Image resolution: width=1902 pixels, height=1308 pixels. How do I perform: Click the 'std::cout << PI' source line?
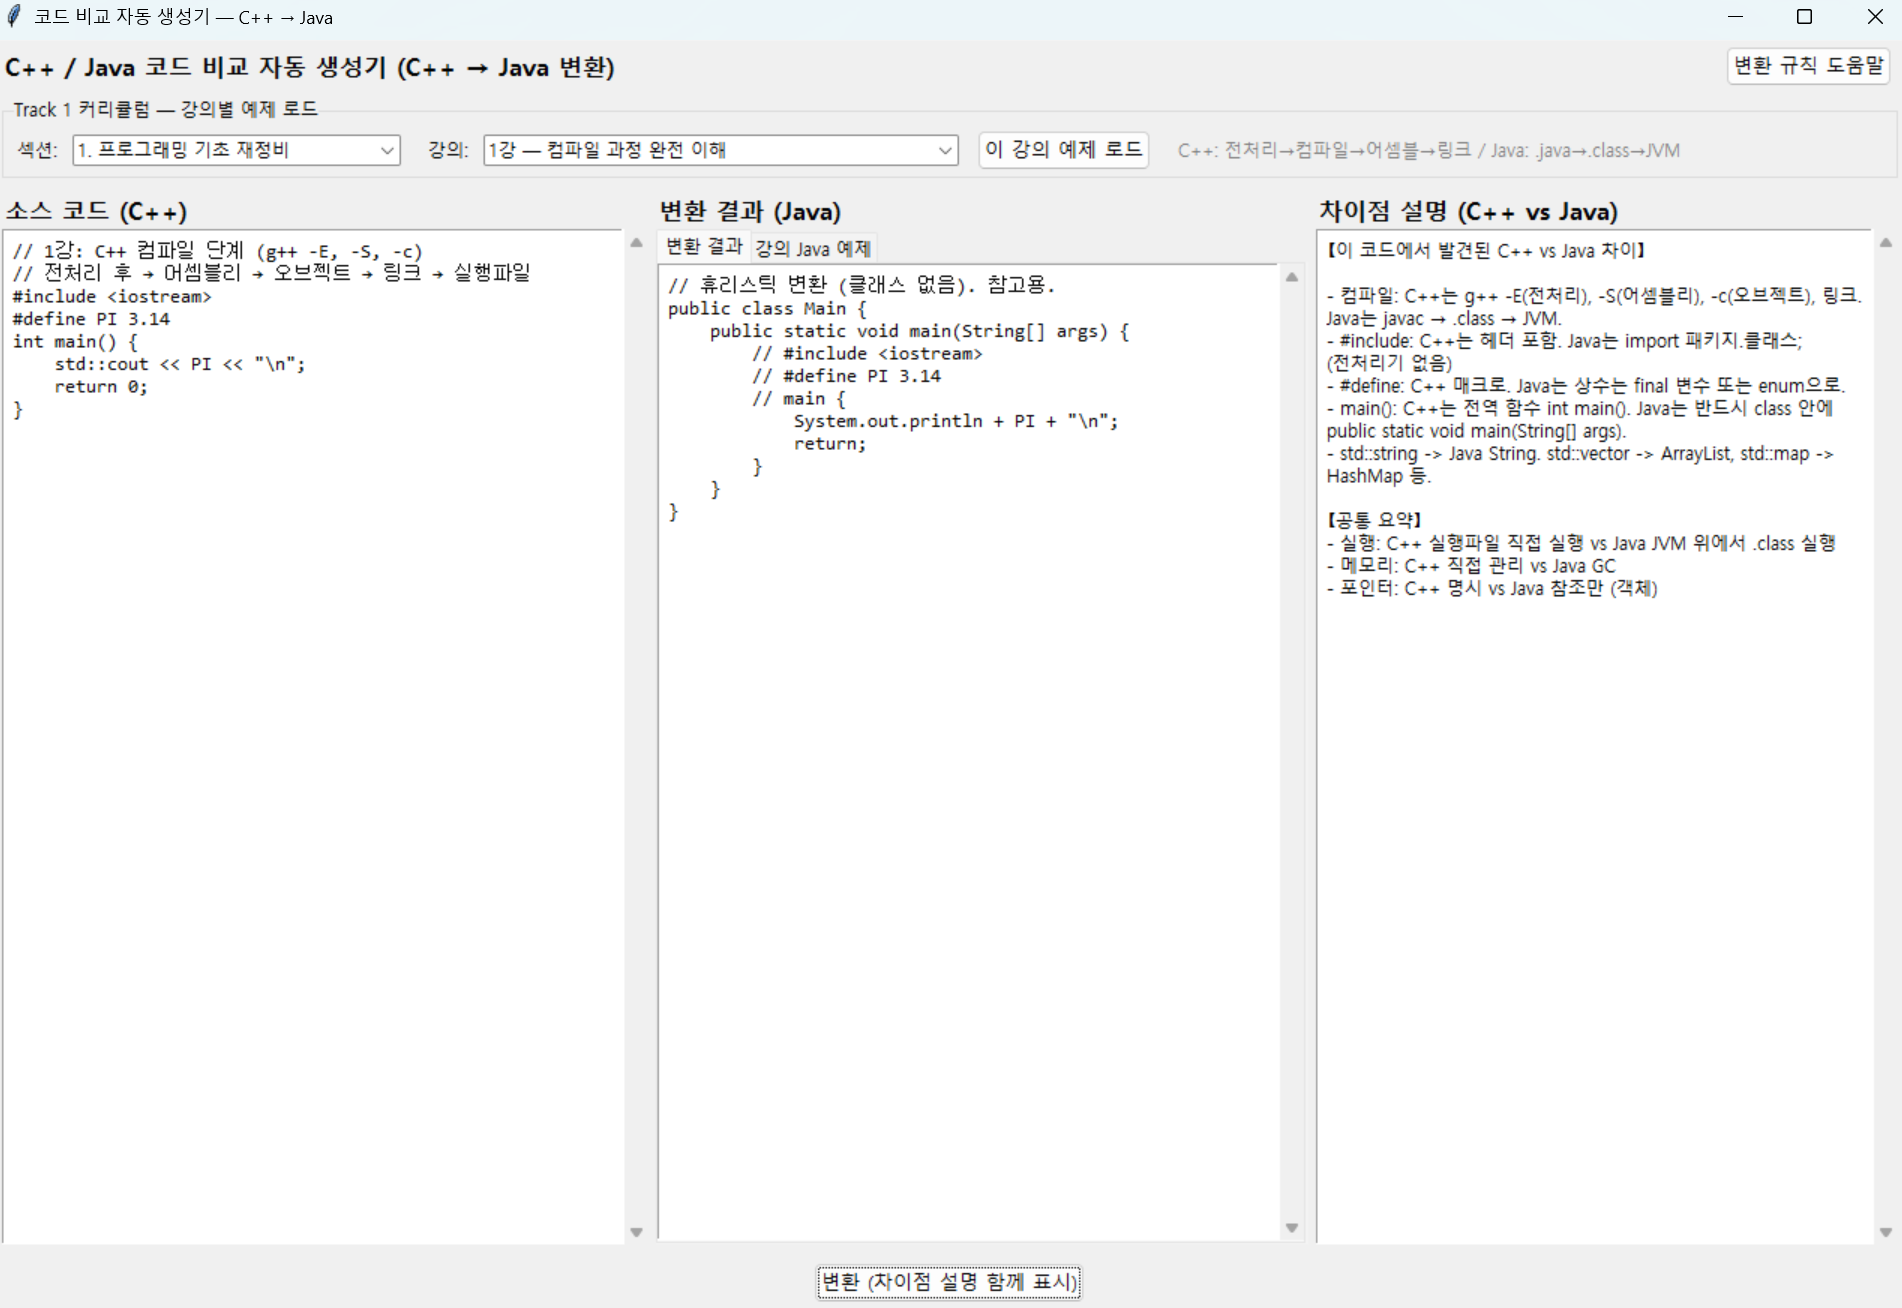point(180,364)
